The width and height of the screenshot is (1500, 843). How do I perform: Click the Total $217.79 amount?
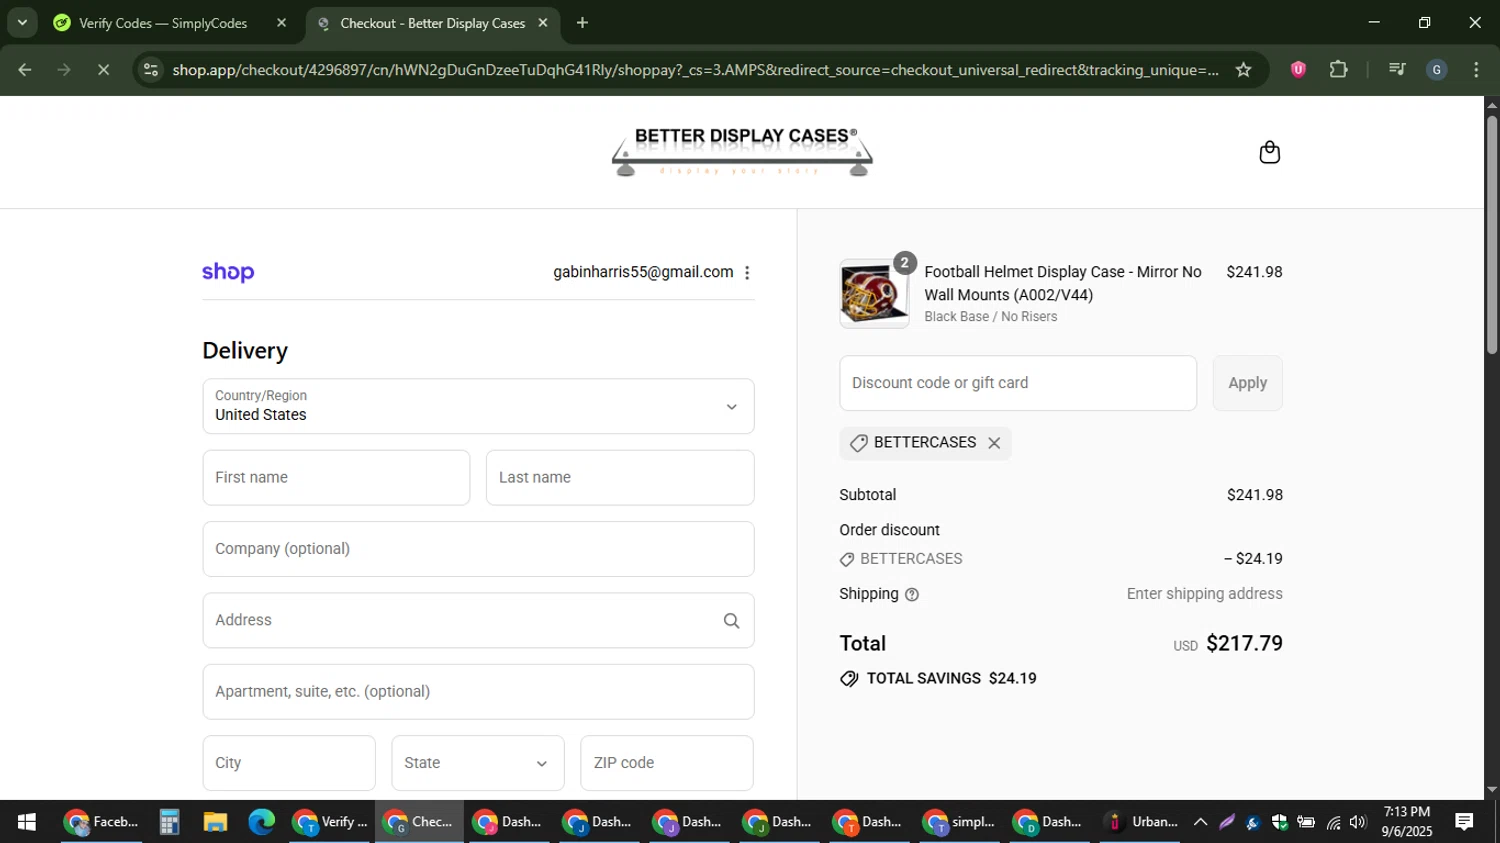coord(1244,644)
